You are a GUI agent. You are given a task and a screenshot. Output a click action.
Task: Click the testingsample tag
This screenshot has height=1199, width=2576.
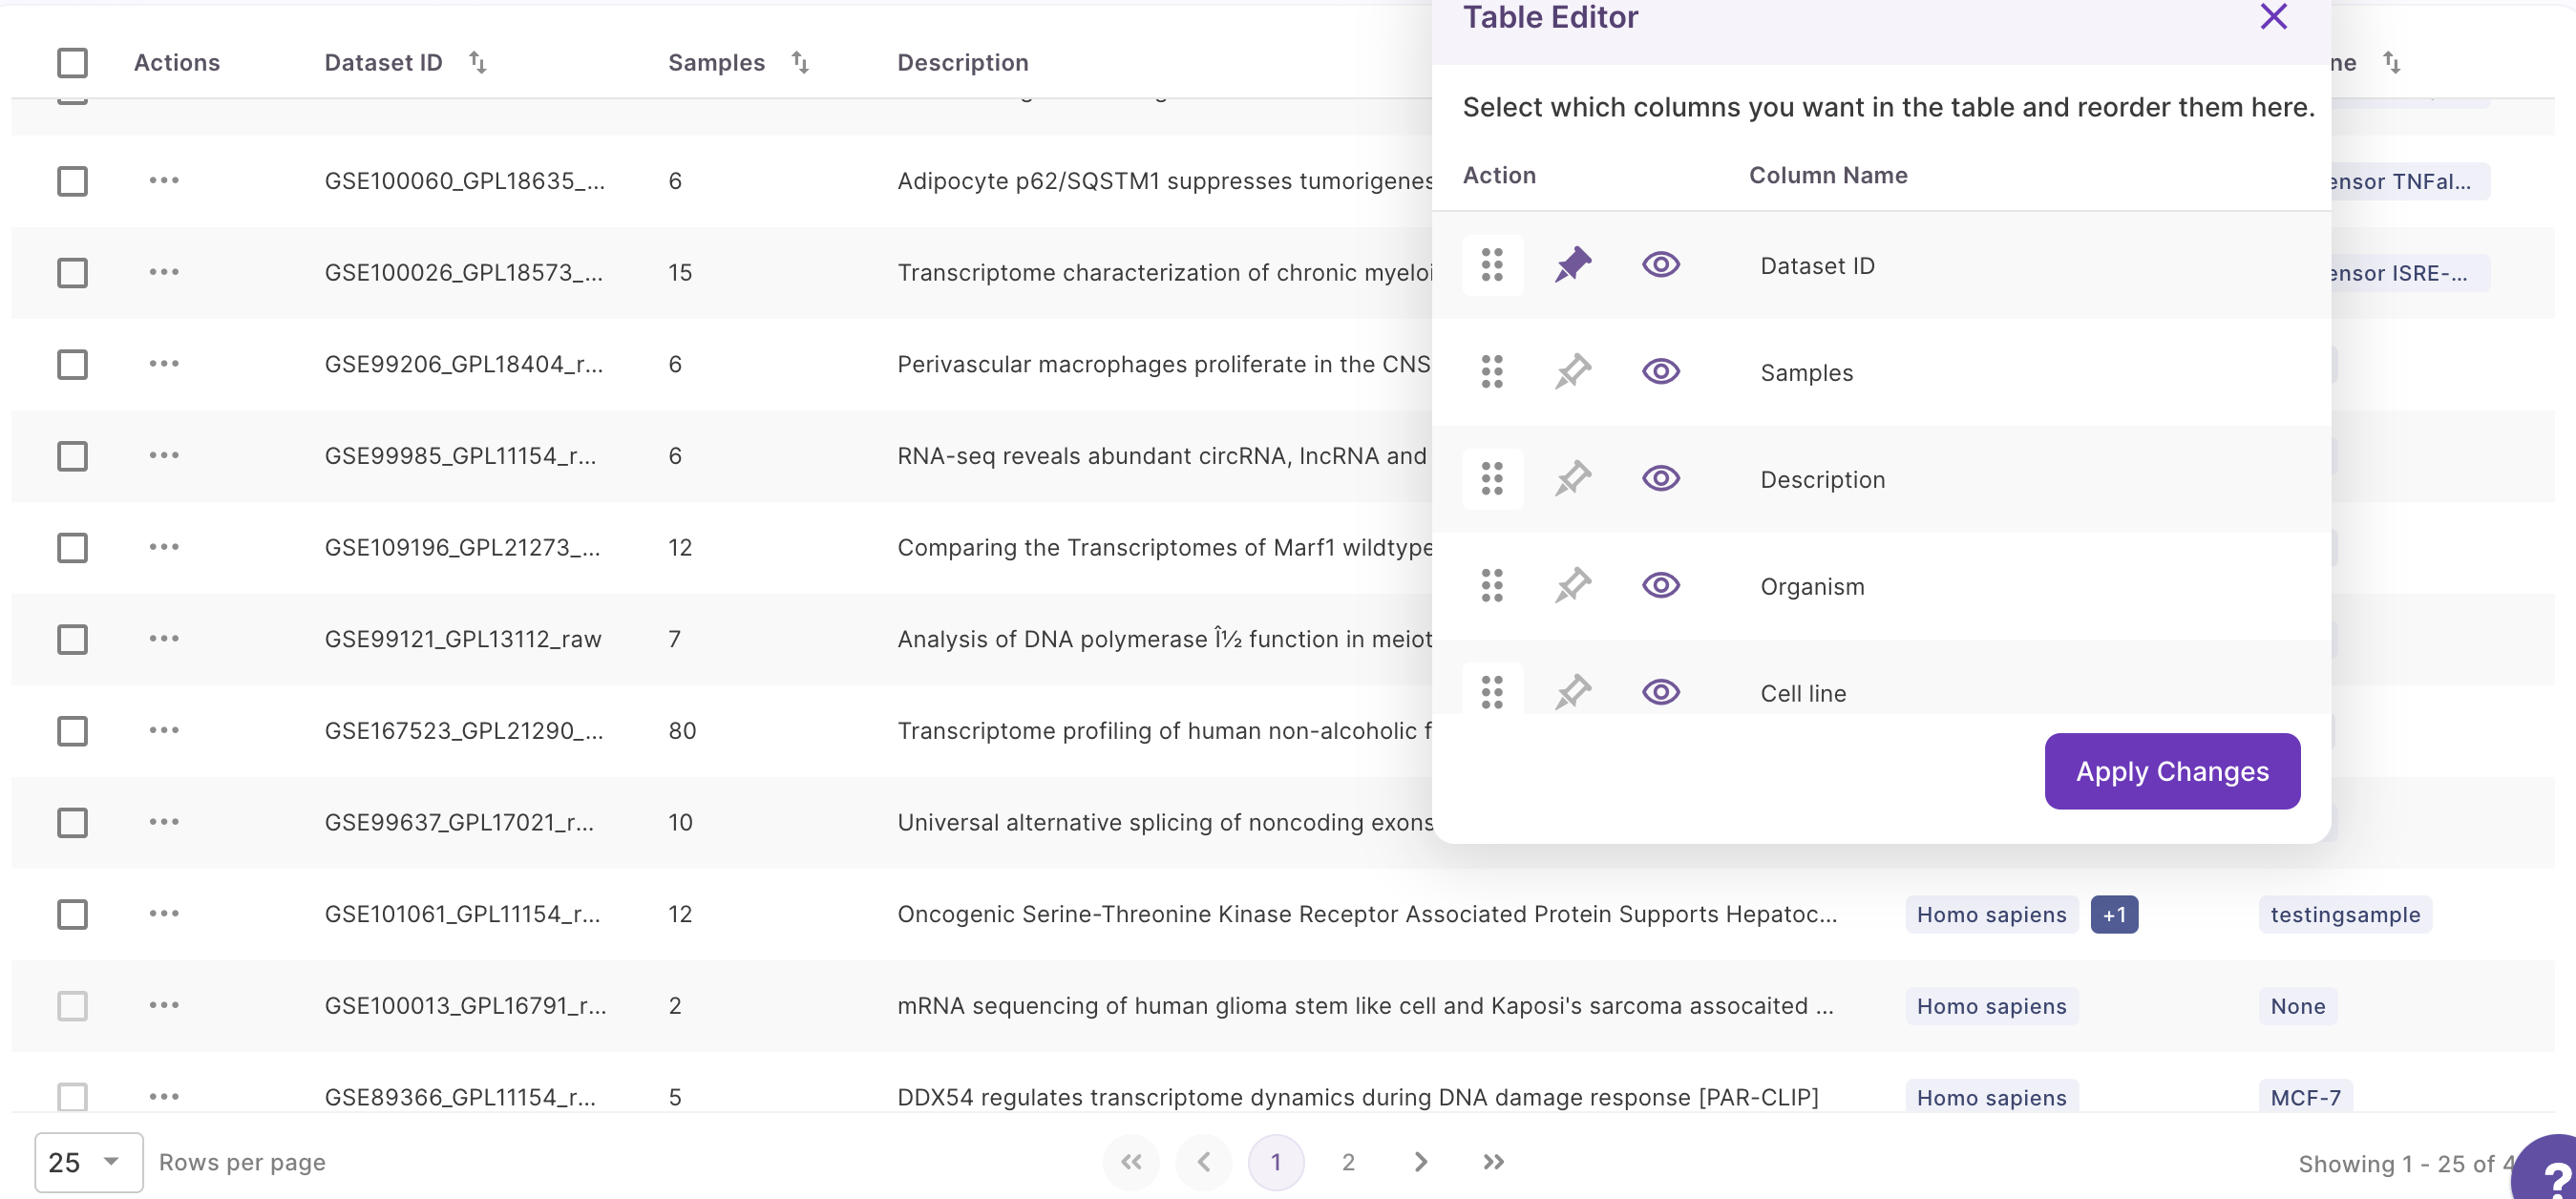pyautogui.click(x=2345, y=915)
